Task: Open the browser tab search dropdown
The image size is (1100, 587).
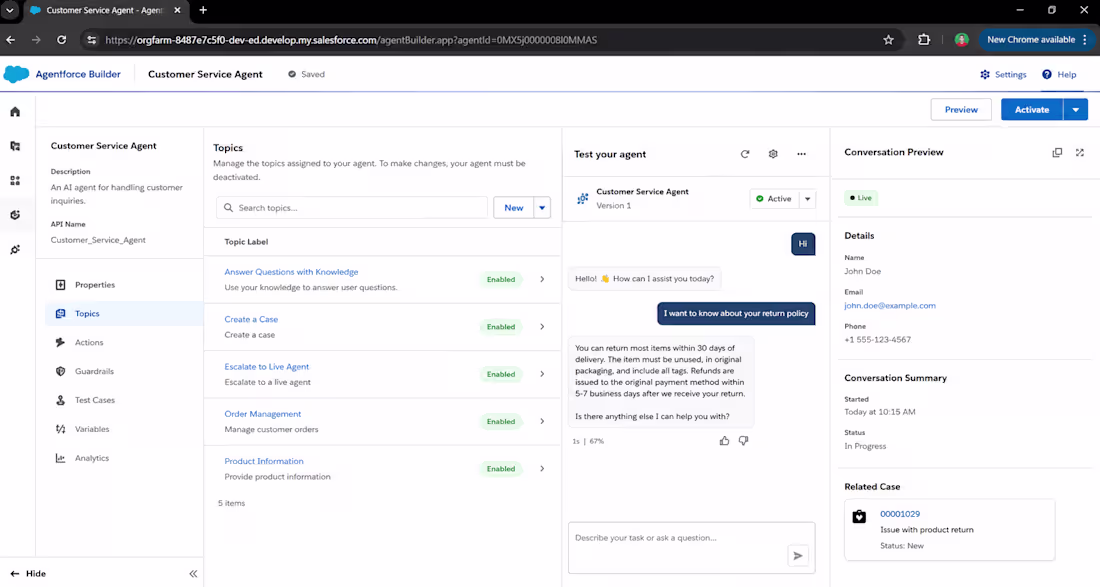Action: click(x=10, y=11)
